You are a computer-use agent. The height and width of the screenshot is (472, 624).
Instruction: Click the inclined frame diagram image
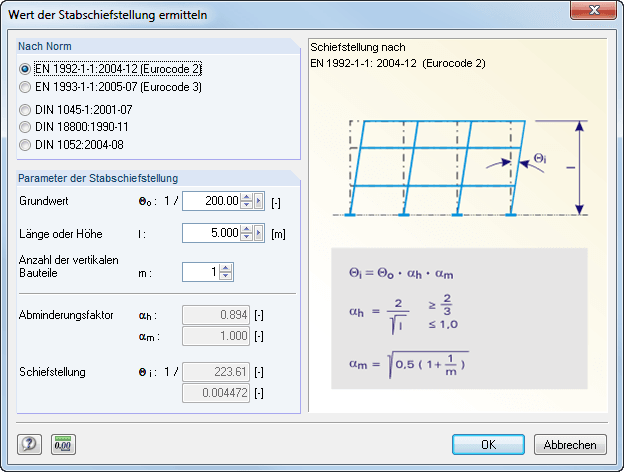pyautogui.click(x=460, y=168)
